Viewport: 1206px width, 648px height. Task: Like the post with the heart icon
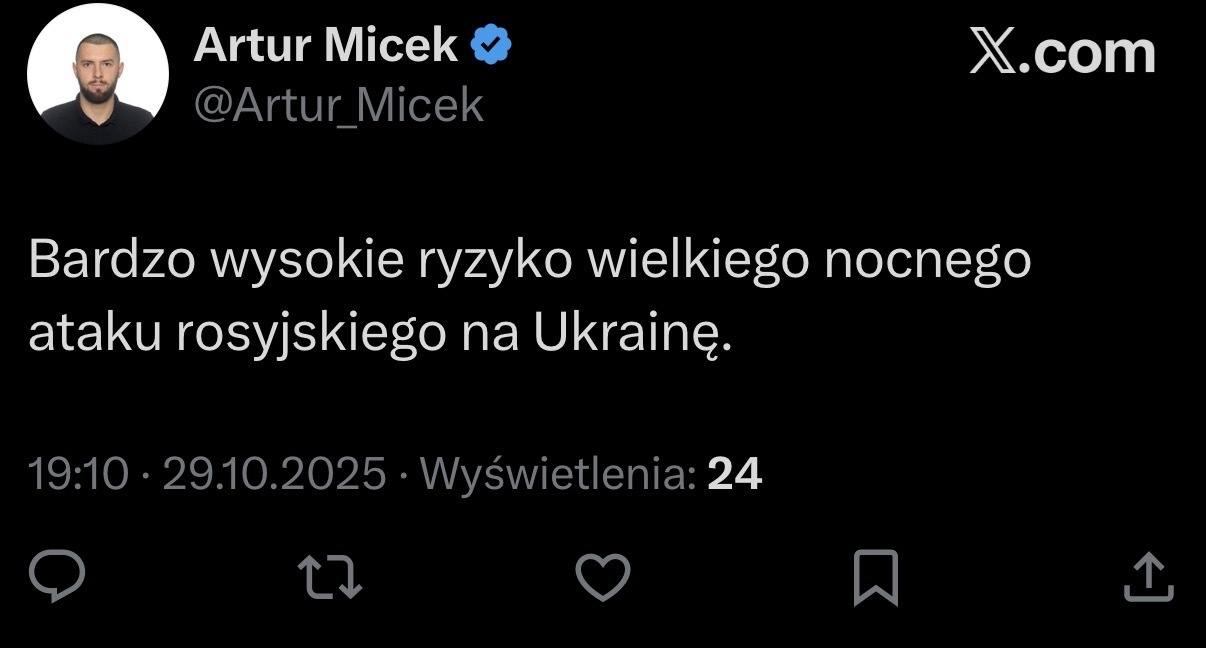click(604, 576)
